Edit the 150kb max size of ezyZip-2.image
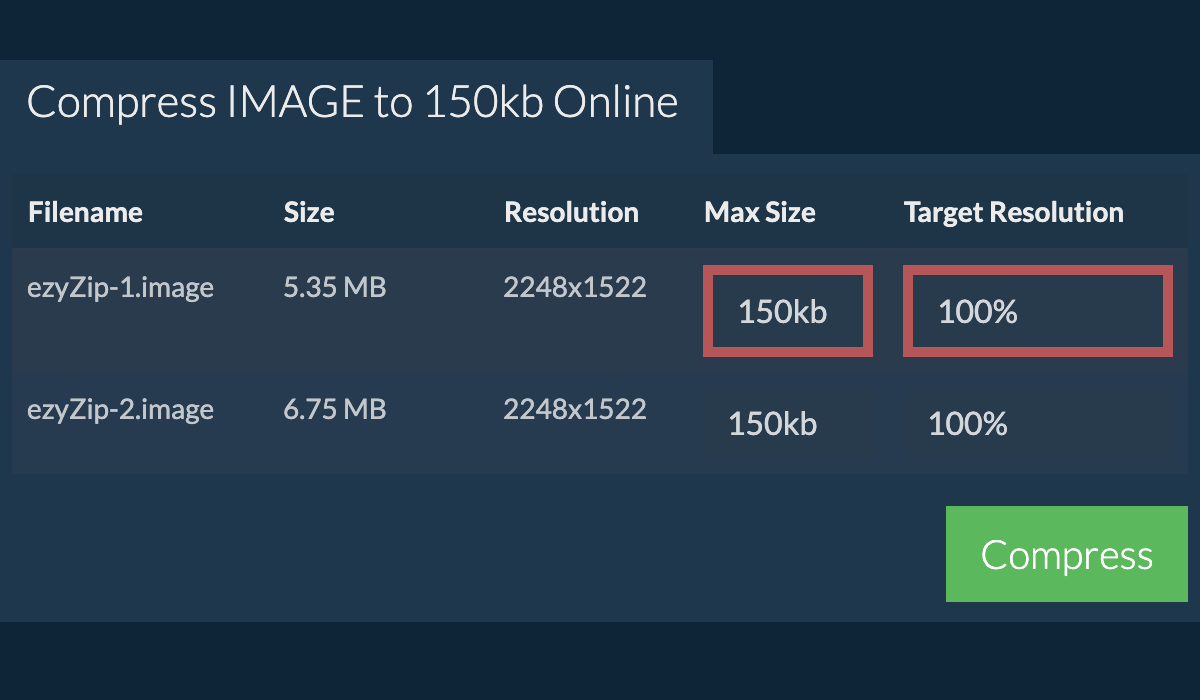The image size is (1200, 700). (x=772, y=424)
